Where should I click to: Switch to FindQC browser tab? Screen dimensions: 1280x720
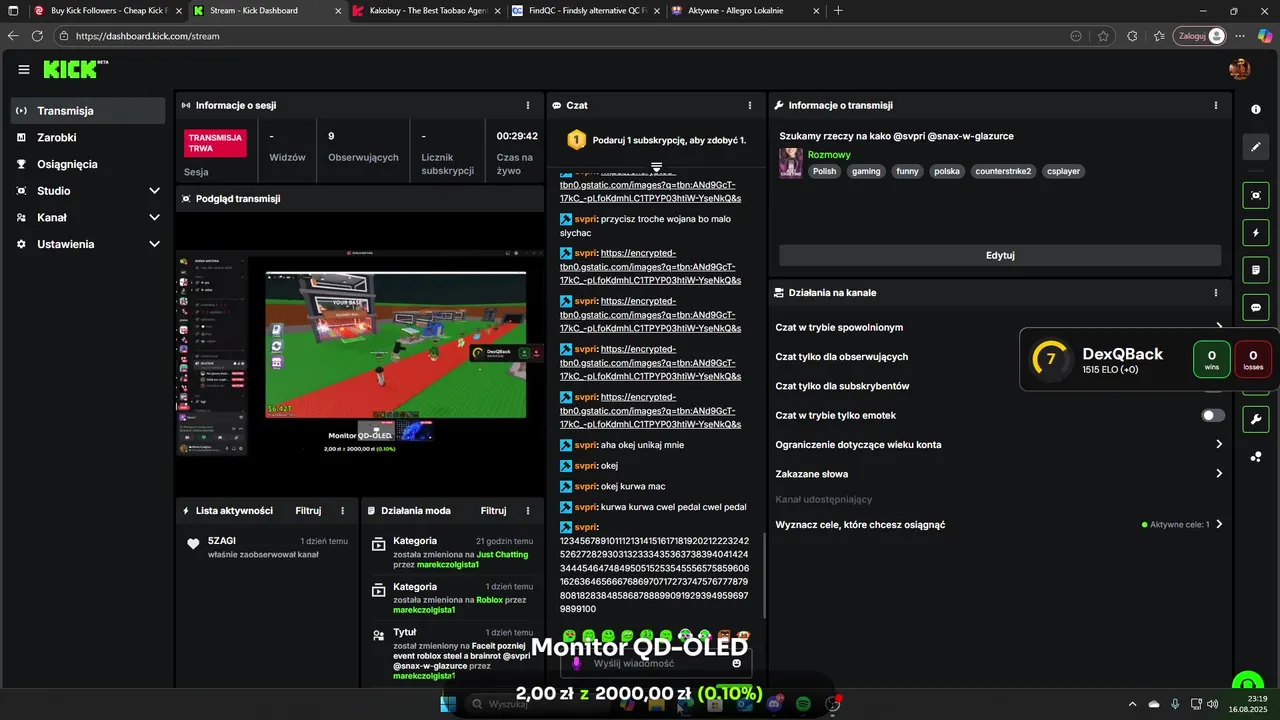[x=584, y=10]
